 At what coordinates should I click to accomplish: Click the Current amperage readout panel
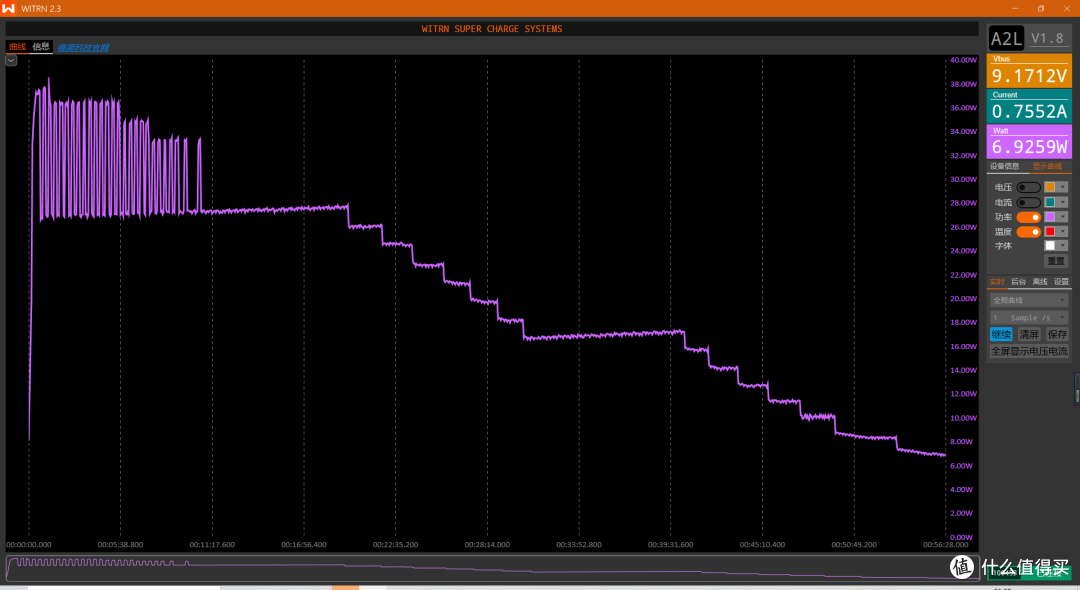point(1029,106)
